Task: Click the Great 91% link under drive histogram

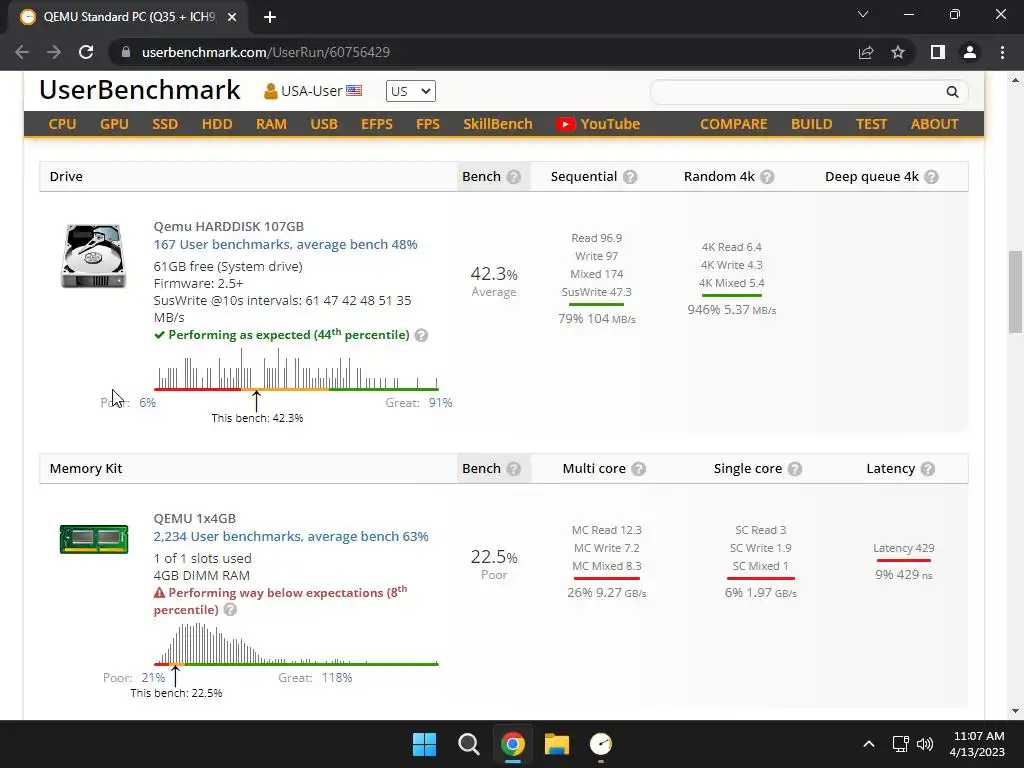Action: pyautogui.click(x=440, y=403)
